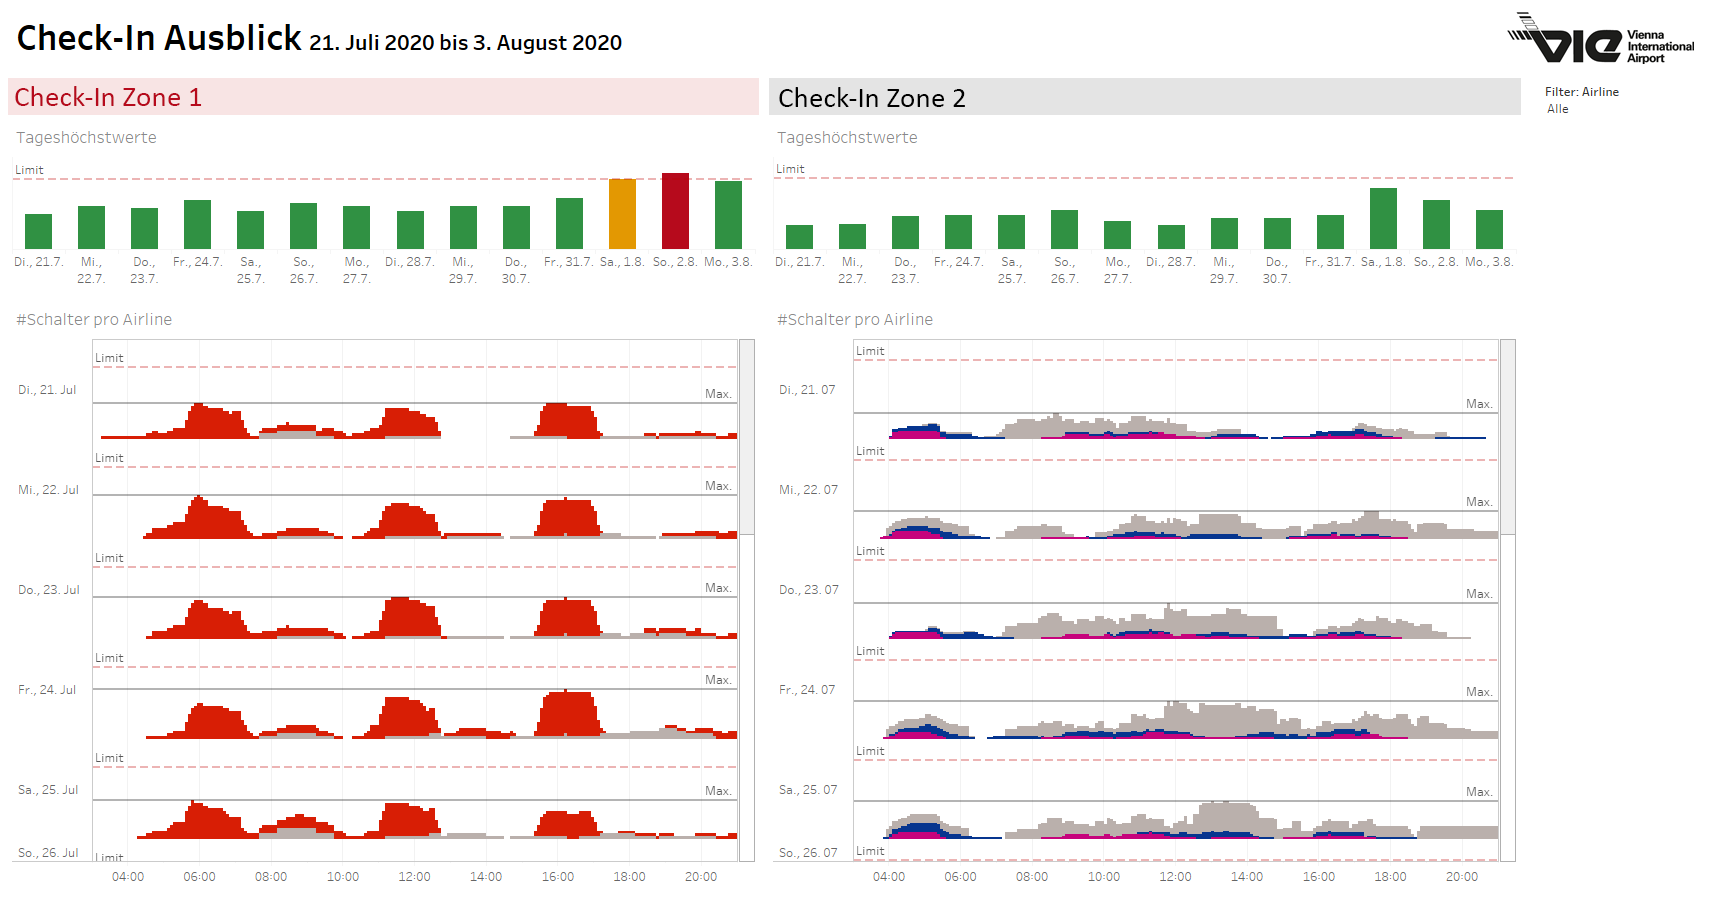Click the Di., 28.7. bar in Zone 2
The height and width of the screenshot is (904, 1709).
(x=1171, y=237)
